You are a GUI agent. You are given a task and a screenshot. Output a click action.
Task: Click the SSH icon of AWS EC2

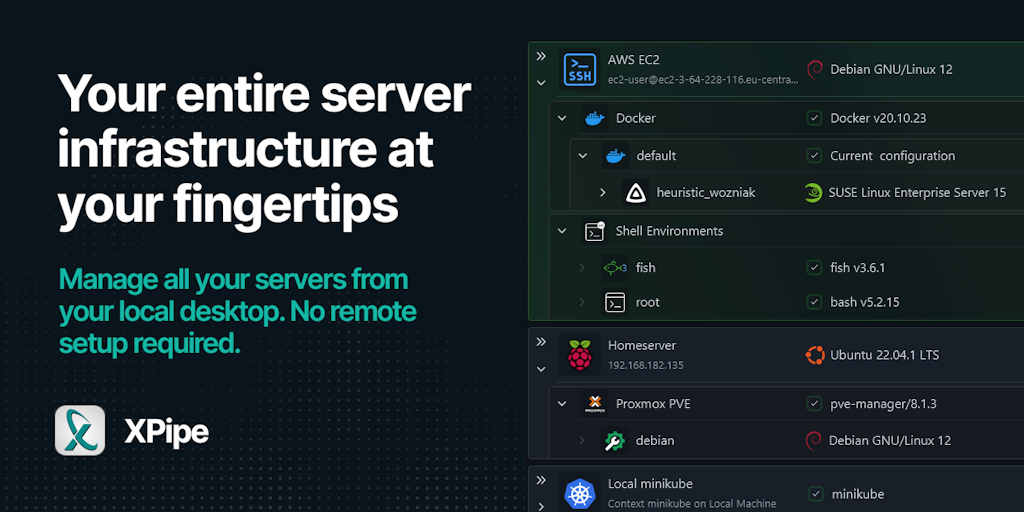point(579,69)
